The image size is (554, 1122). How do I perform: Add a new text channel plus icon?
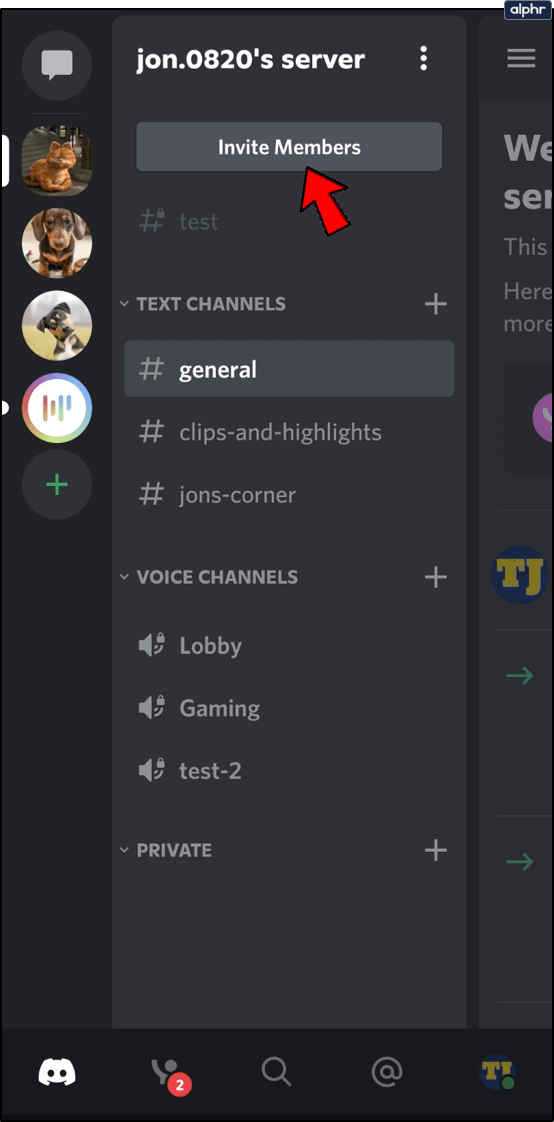435,304
